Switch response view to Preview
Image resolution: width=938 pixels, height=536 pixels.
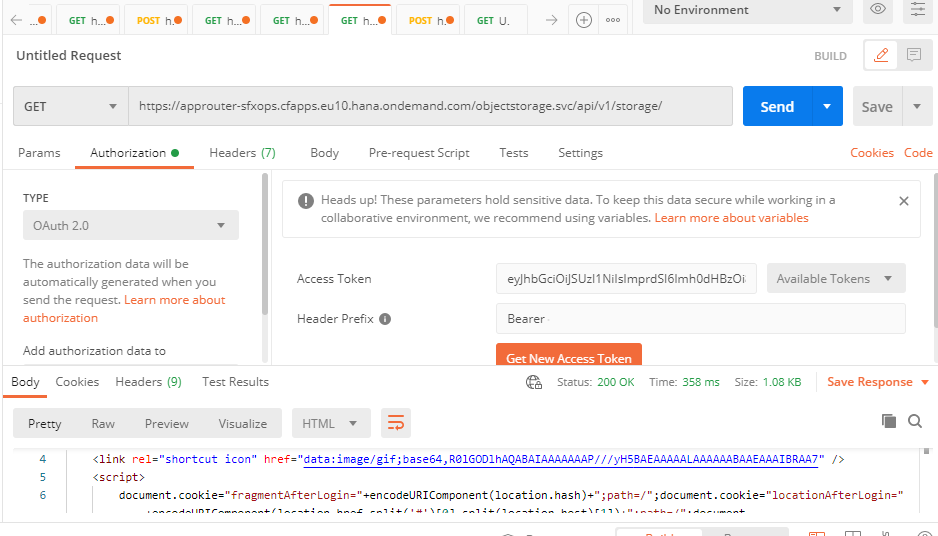[x=166, y=424]
